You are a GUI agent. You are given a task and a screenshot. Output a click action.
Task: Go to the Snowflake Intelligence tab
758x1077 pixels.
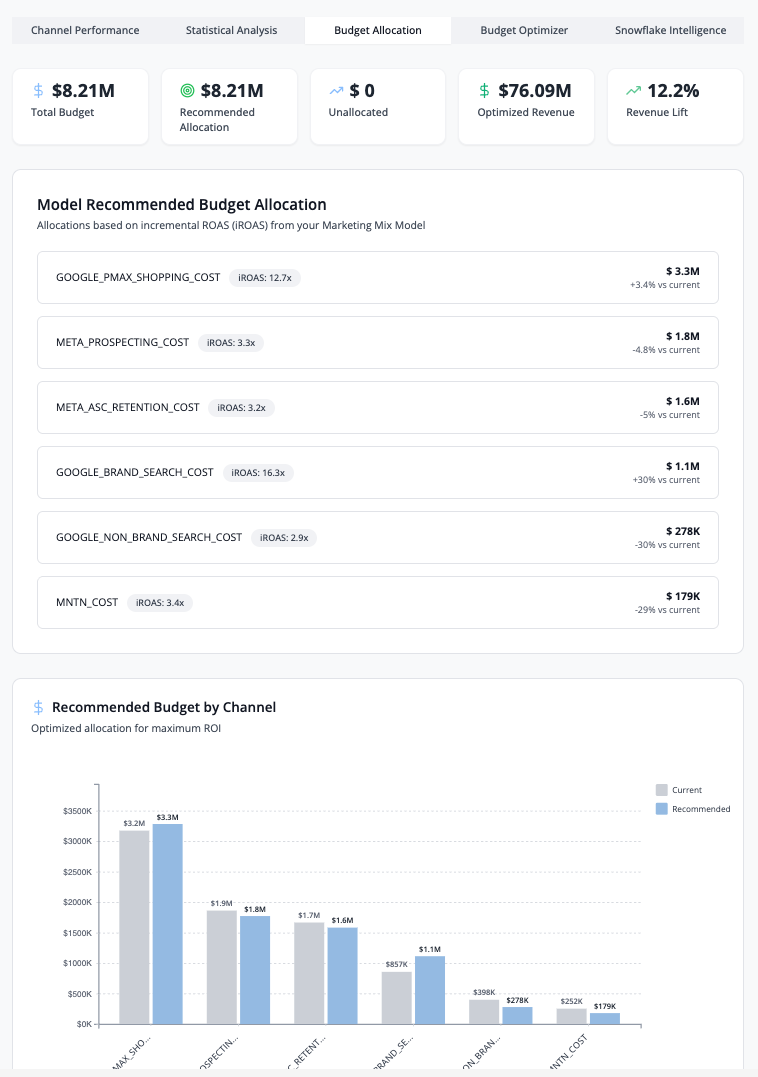(671, 30)
